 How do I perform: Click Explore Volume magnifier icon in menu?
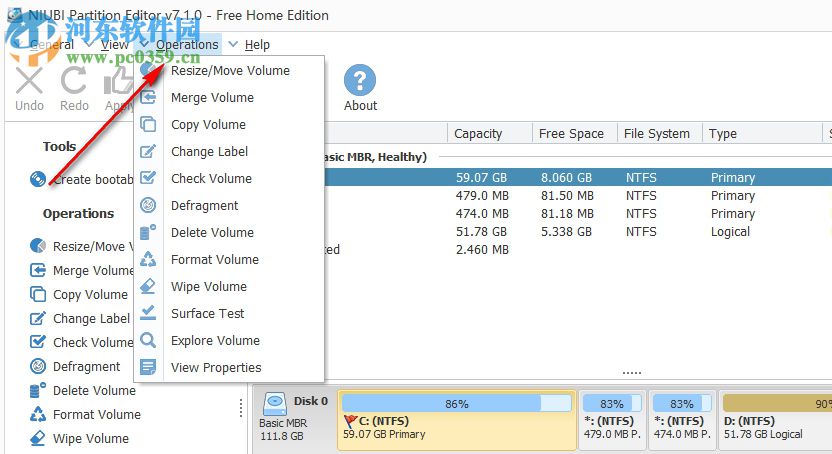tap(148, 340)
